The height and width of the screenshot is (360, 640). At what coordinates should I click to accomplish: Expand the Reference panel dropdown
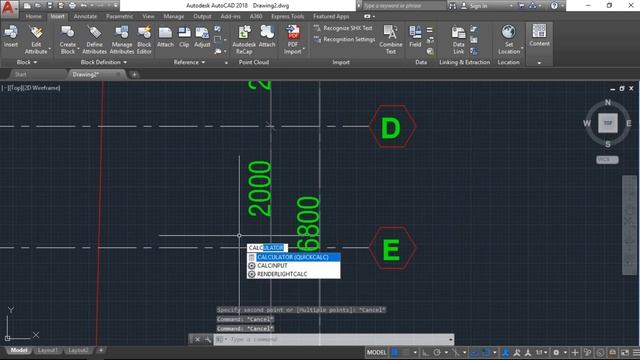(x=189, y=62)
